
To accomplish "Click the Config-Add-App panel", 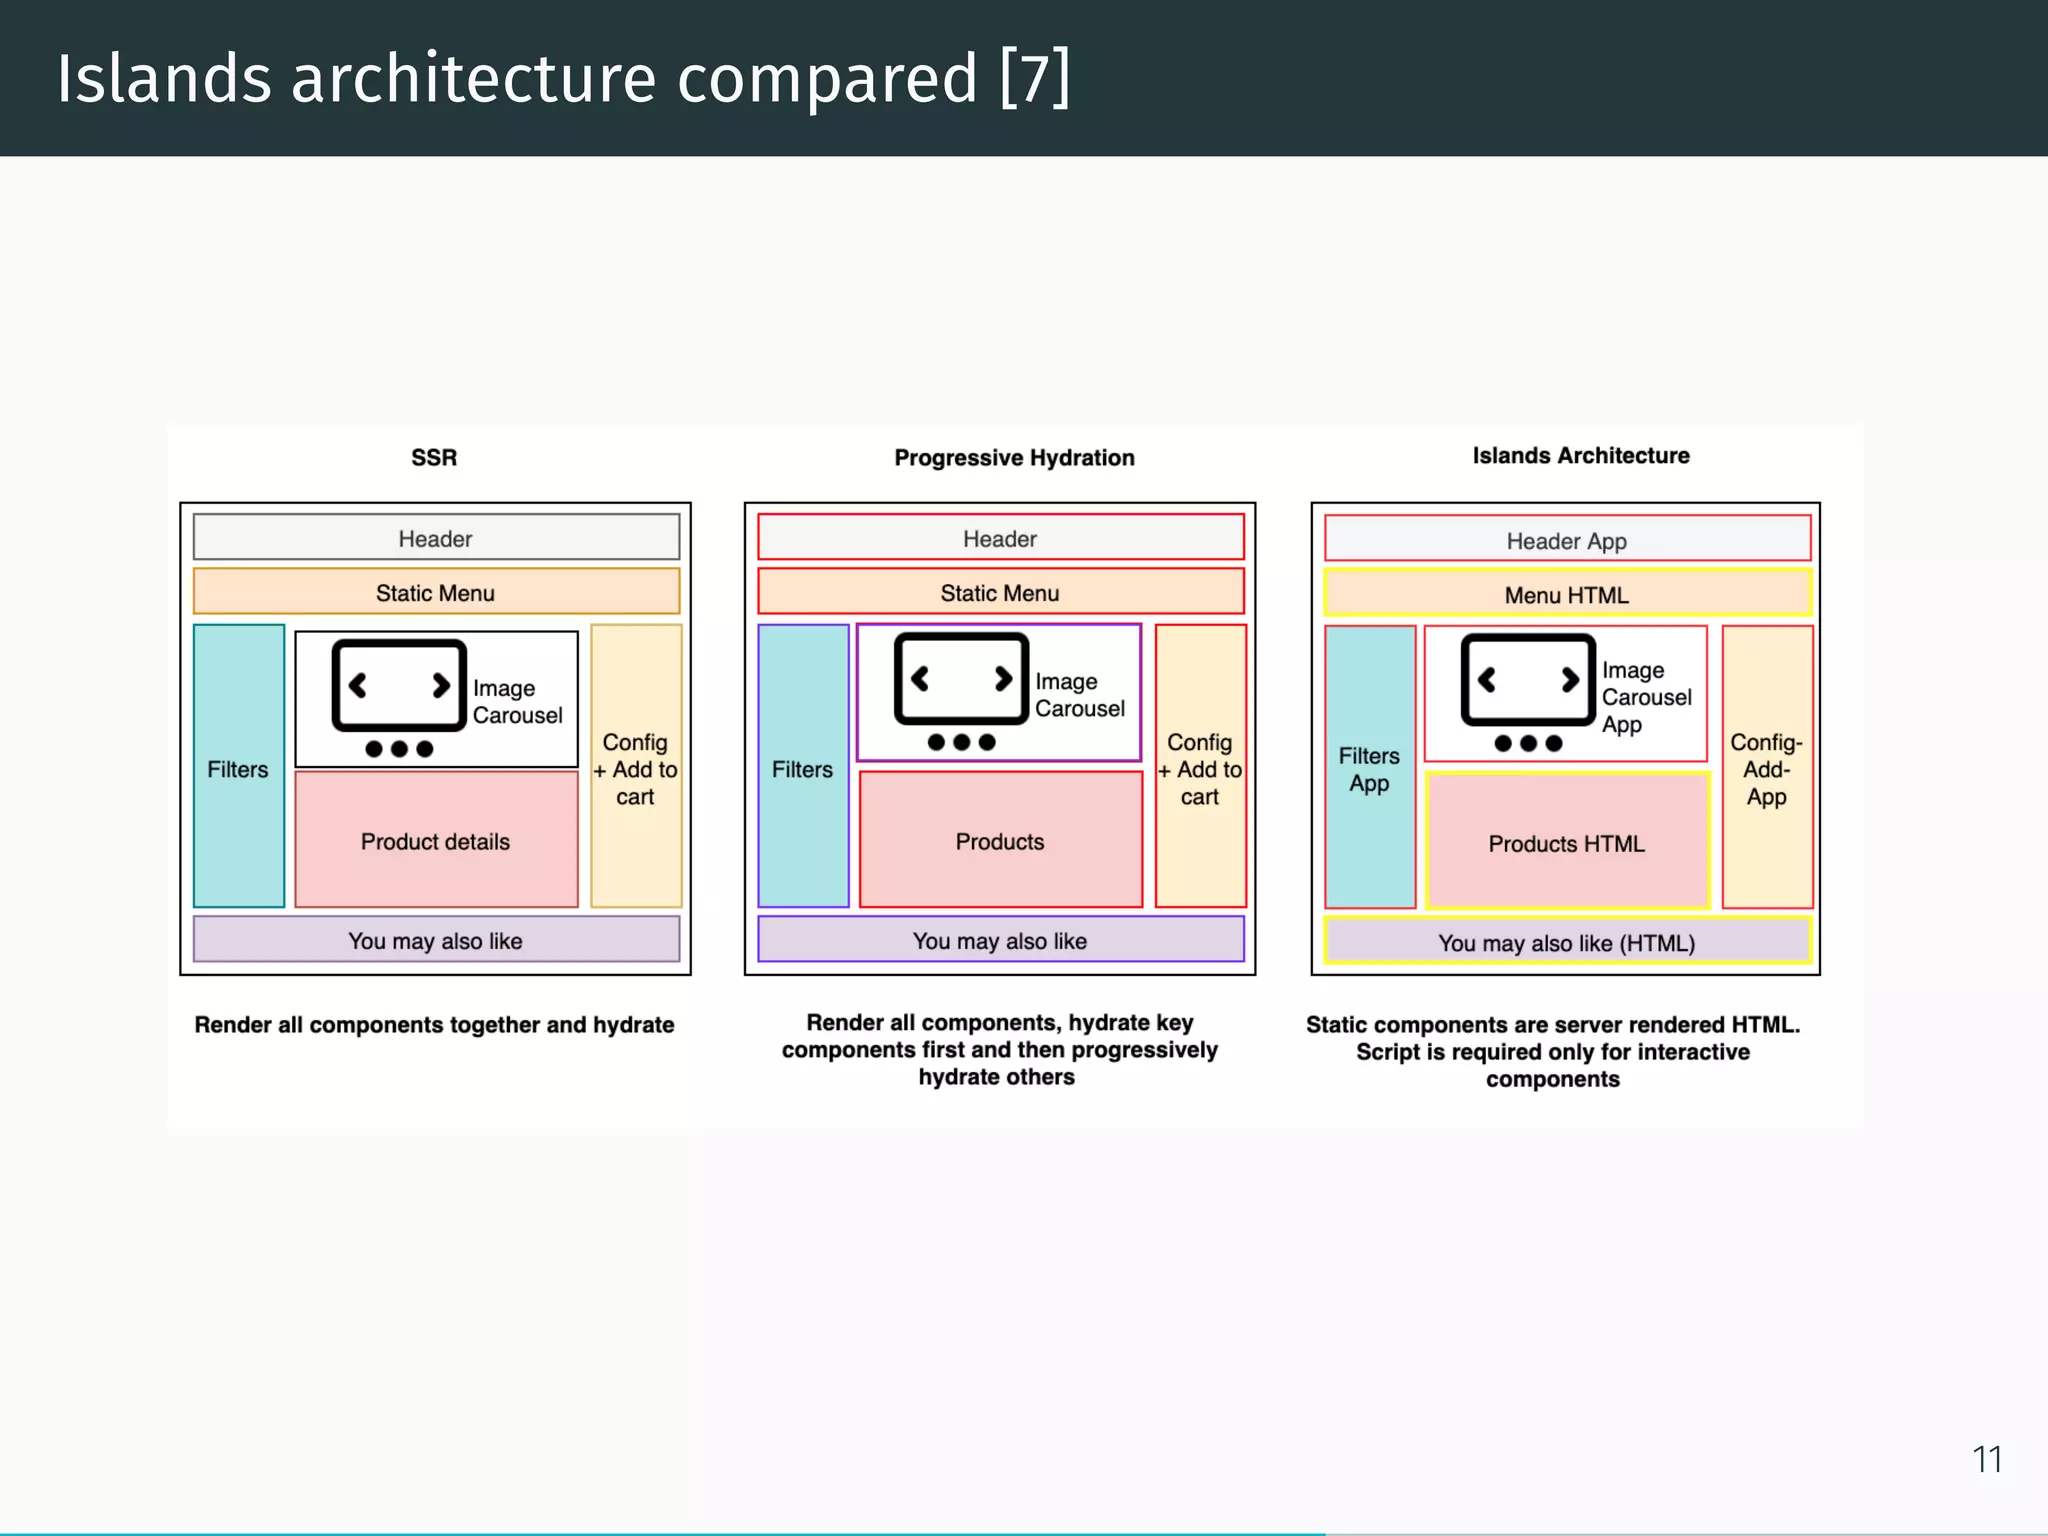I will tap(1766, 768).
